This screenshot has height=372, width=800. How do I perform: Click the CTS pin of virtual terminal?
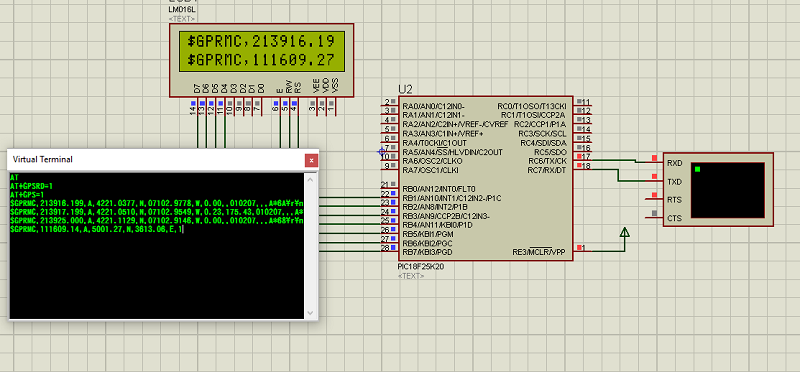[674, 218]
